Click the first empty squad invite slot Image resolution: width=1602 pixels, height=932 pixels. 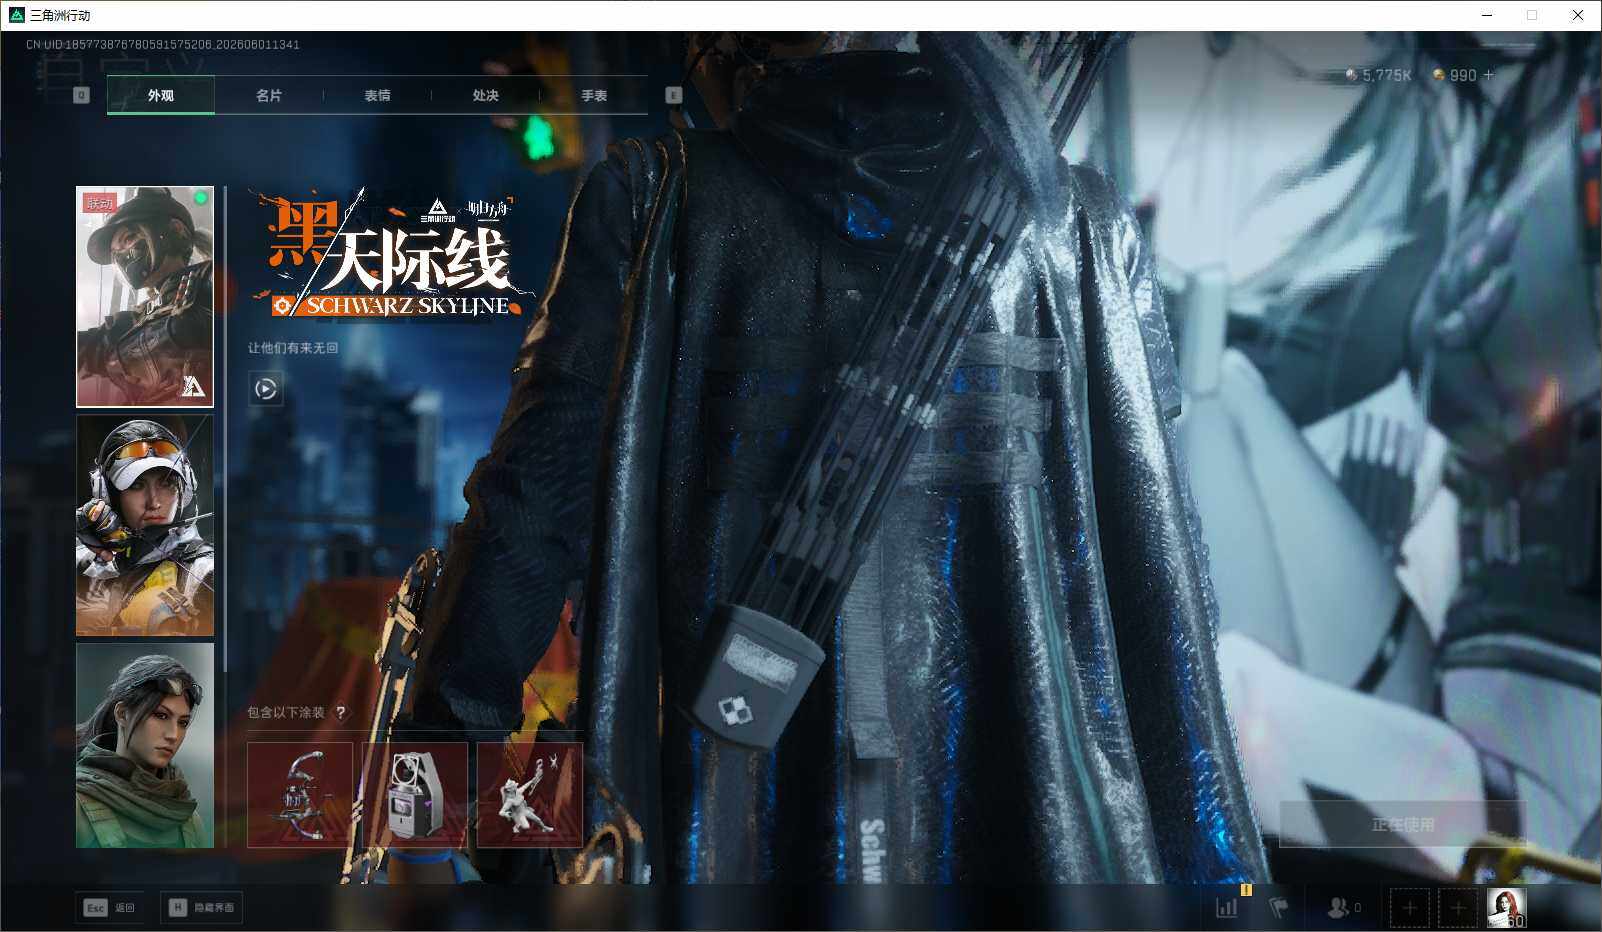click(1409, 907)
